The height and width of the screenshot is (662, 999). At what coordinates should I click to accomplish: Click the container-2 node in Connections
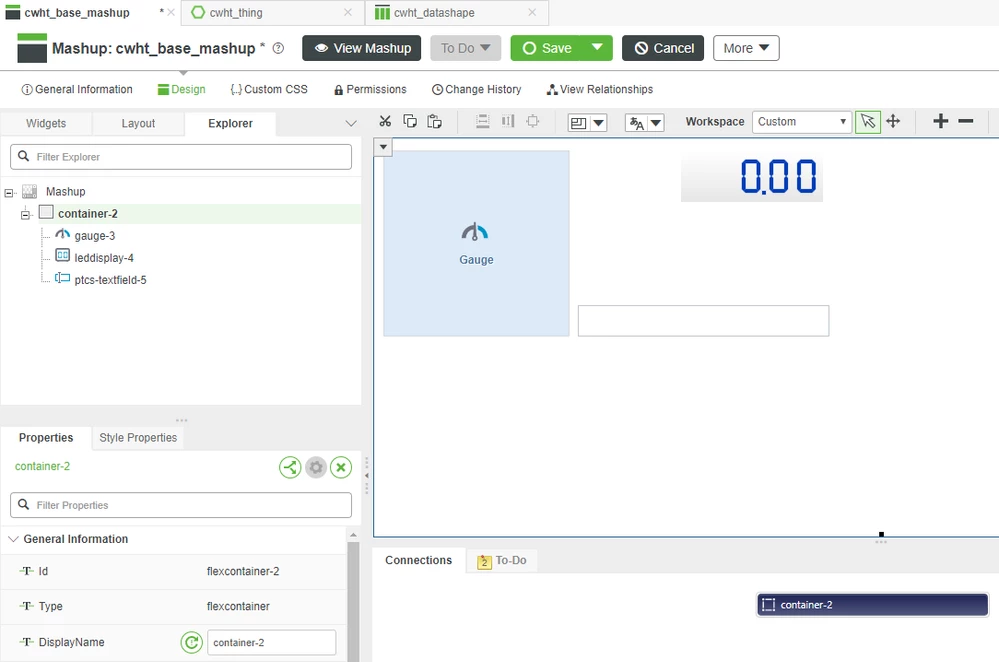pyautogui.click(x=872, y=605)
